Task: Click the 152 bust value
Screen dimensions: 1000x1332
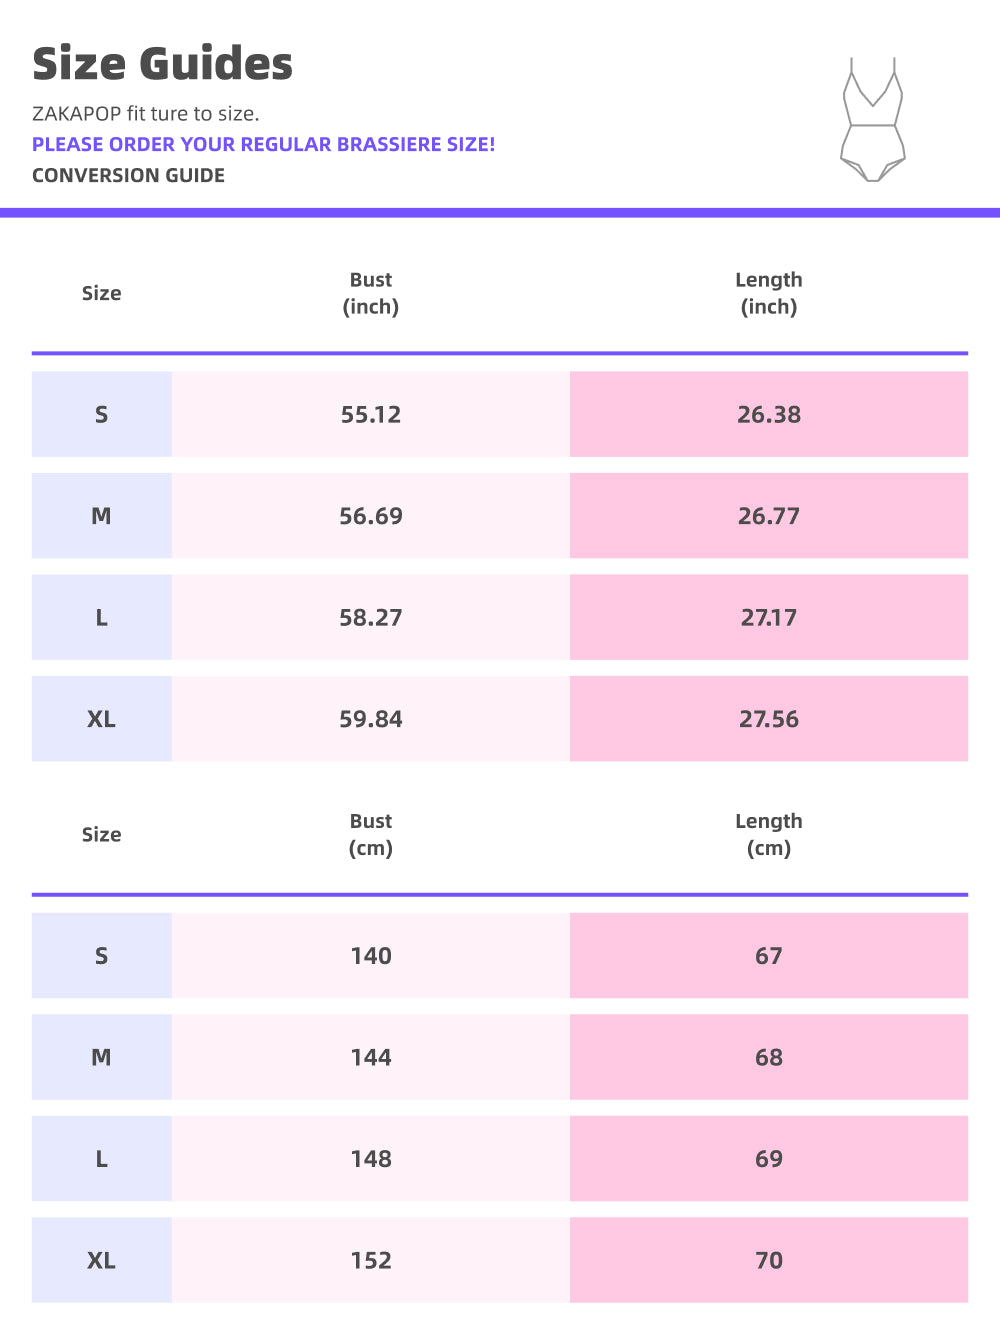Action: tap(371, 1260)
